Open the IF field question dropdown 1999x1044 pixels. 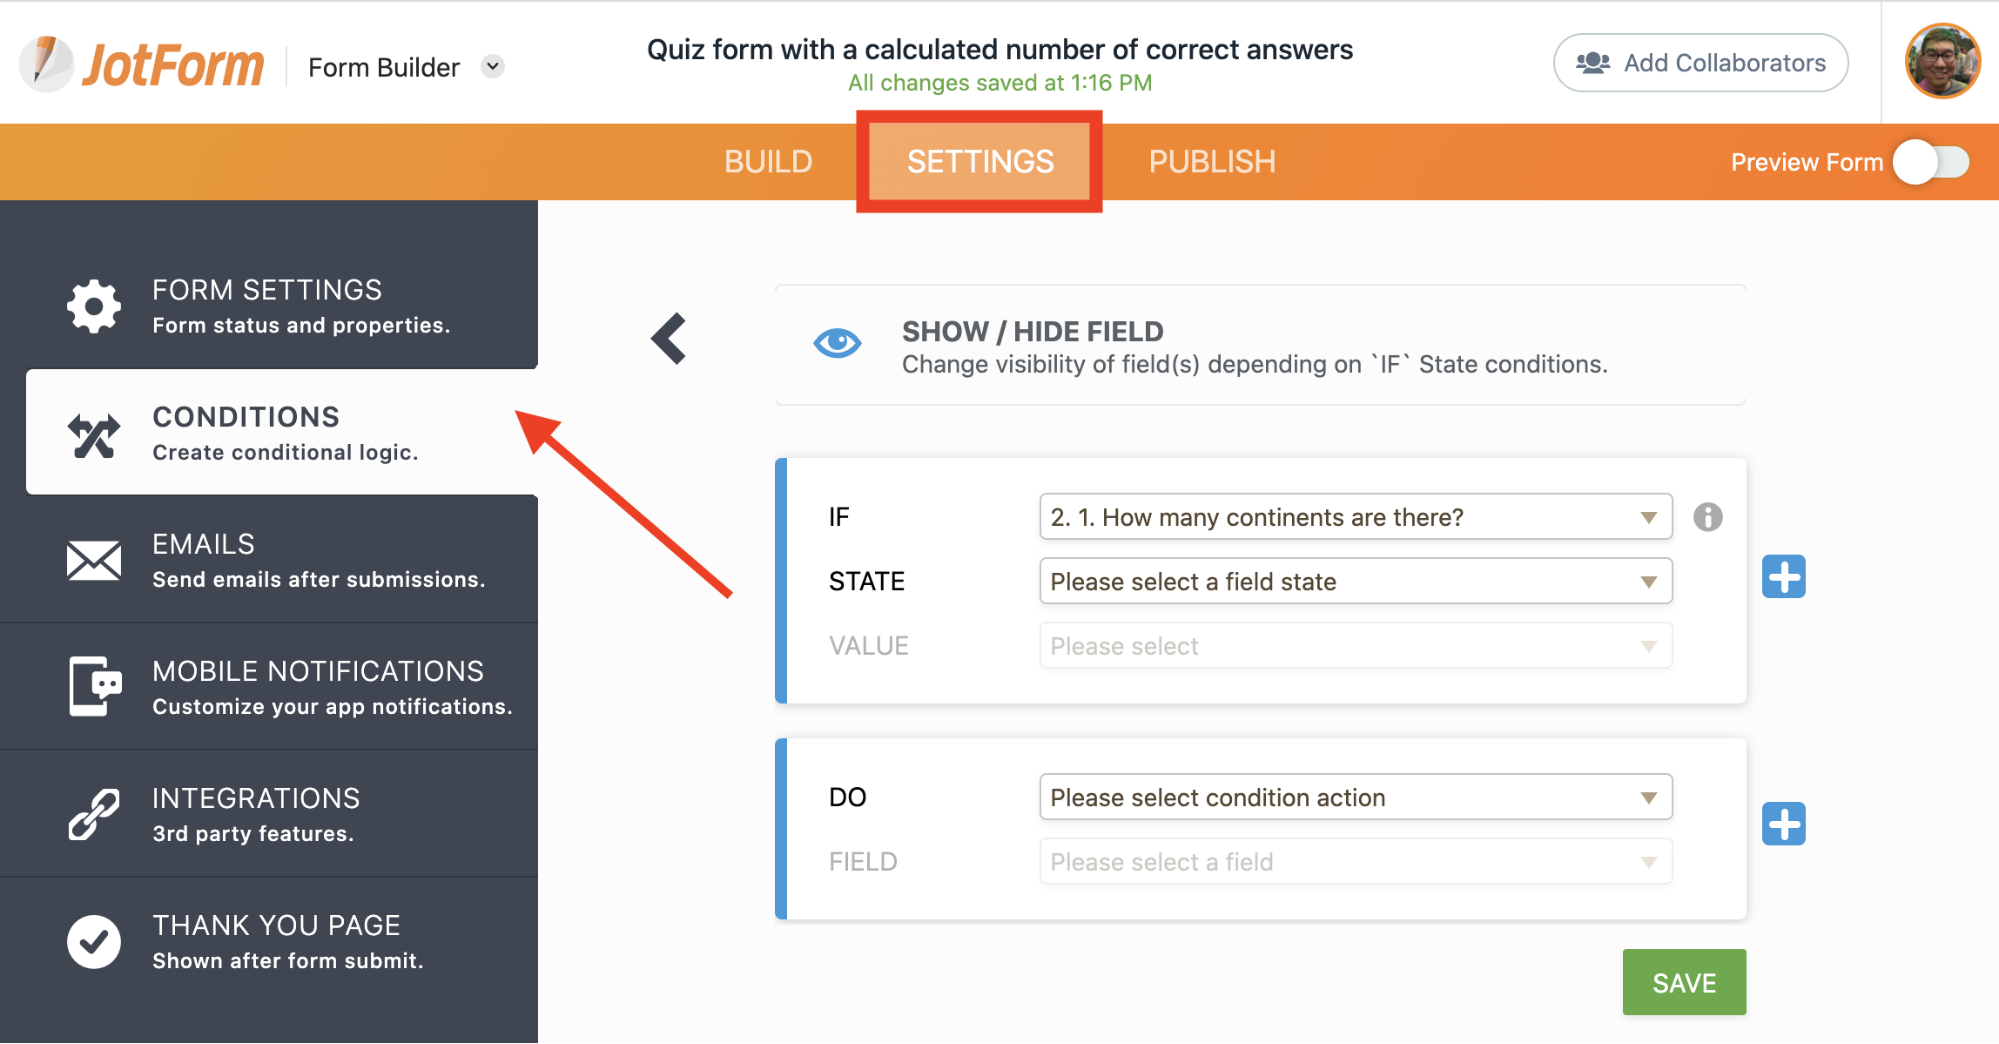pos(1355,517)
